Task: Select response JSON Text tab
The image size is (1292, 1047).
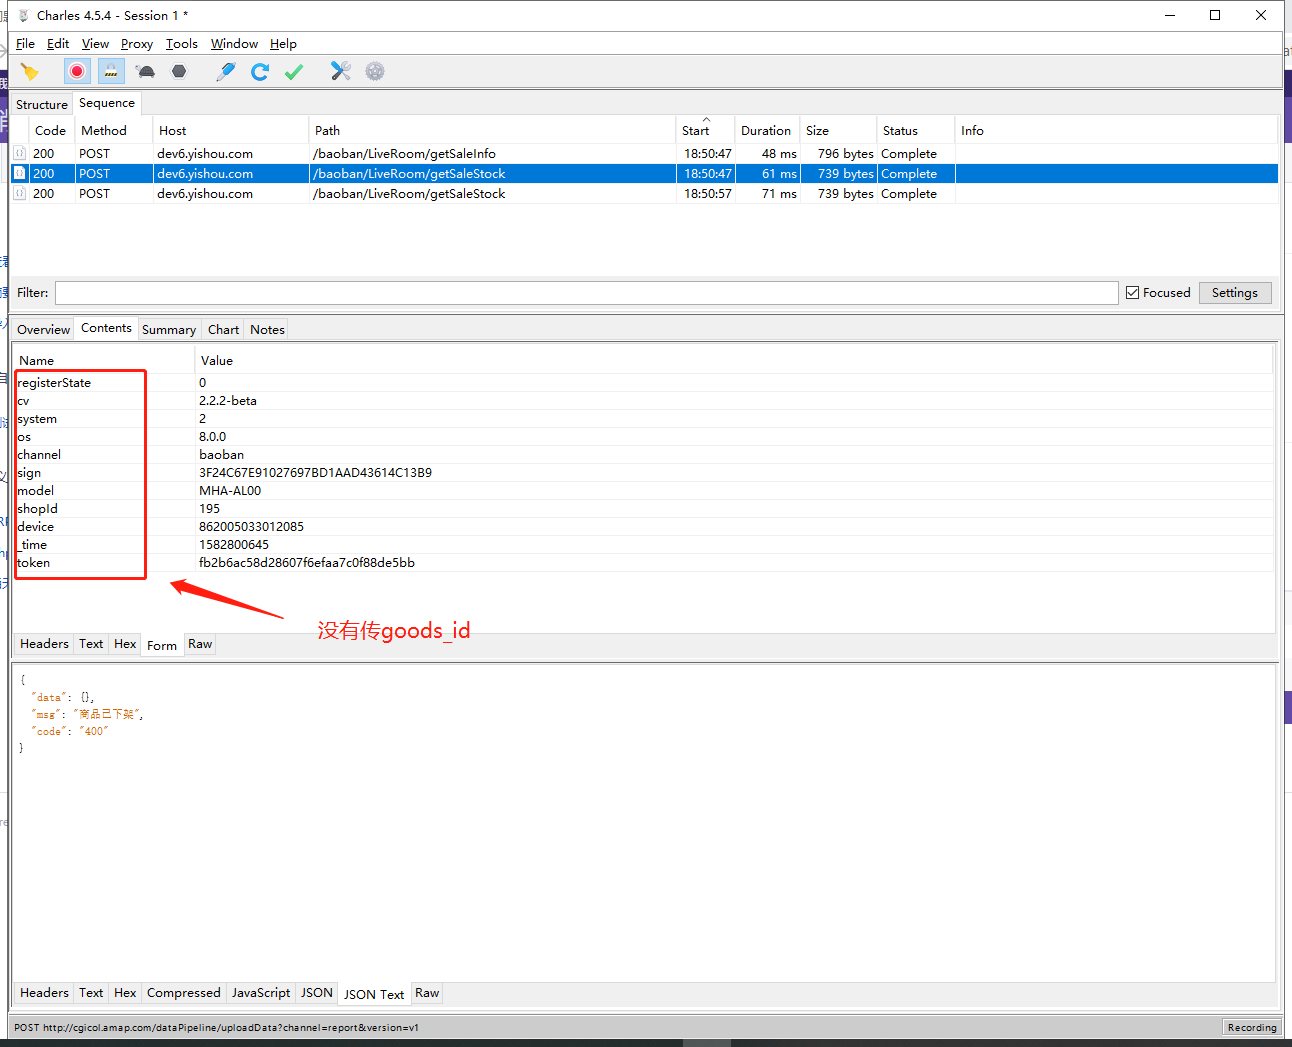Action: point(374,994)
